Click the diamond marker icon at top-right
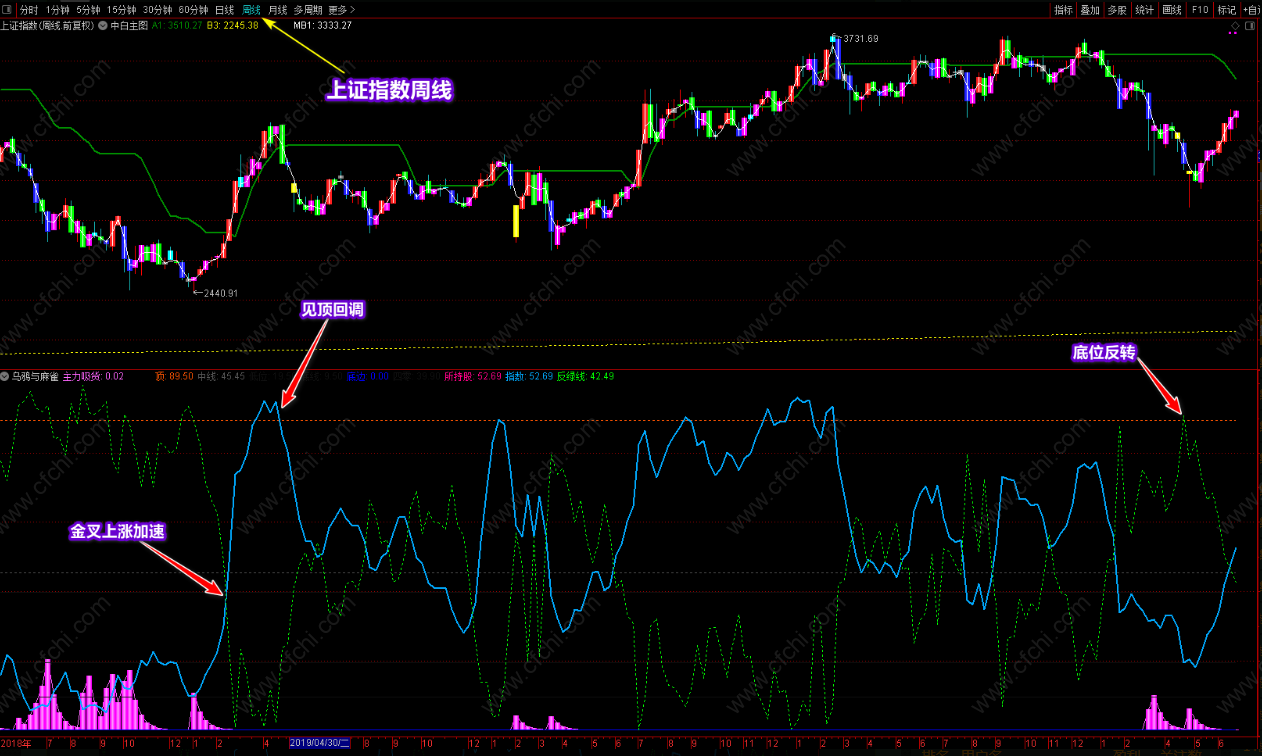1262x756 pixels. click(1236, 25)
